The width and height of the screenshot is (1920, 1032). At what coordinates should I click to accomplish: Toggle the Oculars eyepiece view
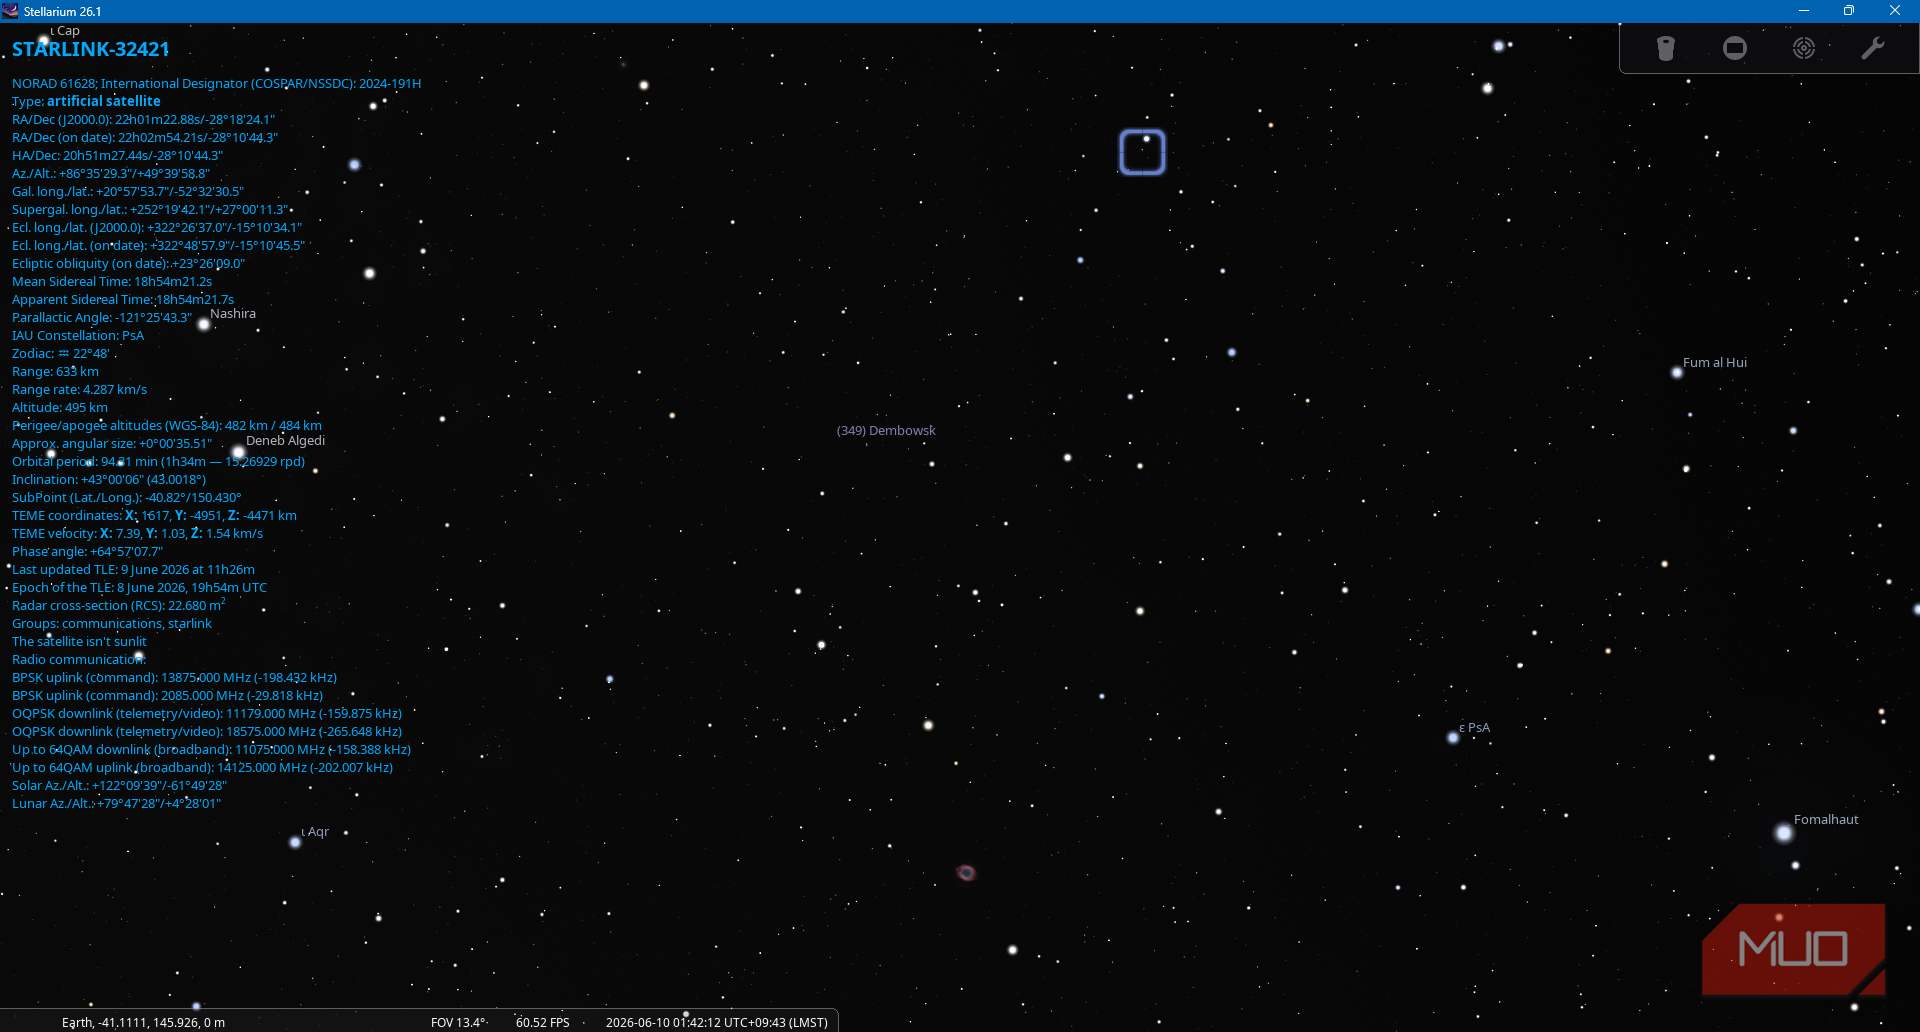click(x=1665, y=48)
